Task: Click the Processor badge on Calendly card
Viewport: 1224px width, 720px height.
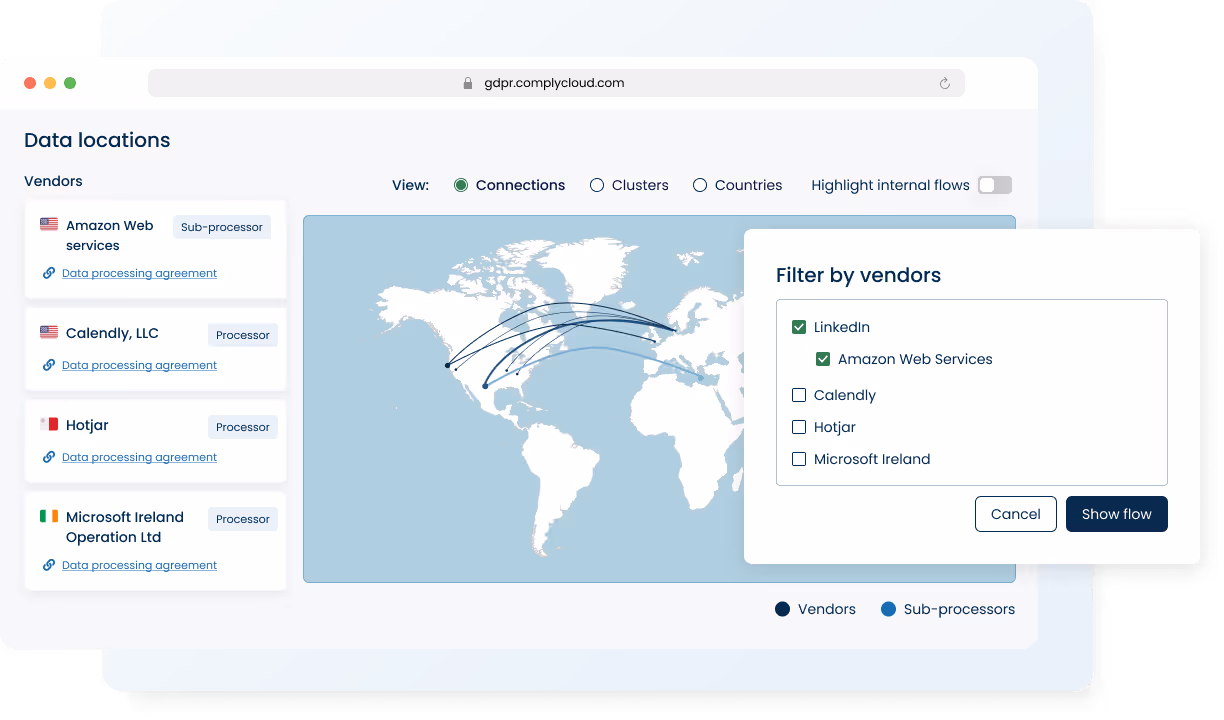Action: pos(243,335)
